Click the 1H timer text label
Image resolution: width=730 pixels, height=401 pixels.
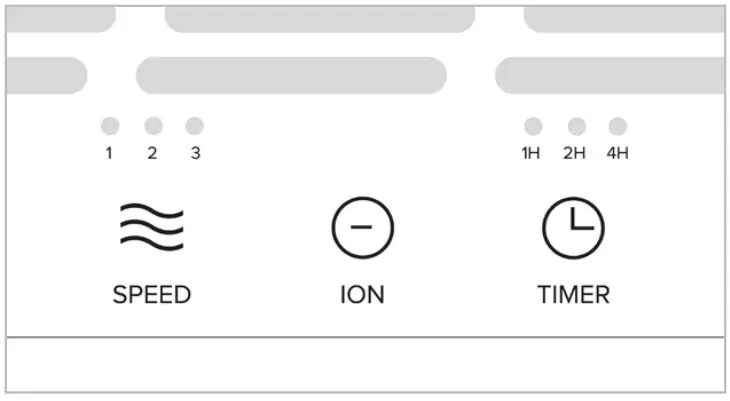click(531, 154)
